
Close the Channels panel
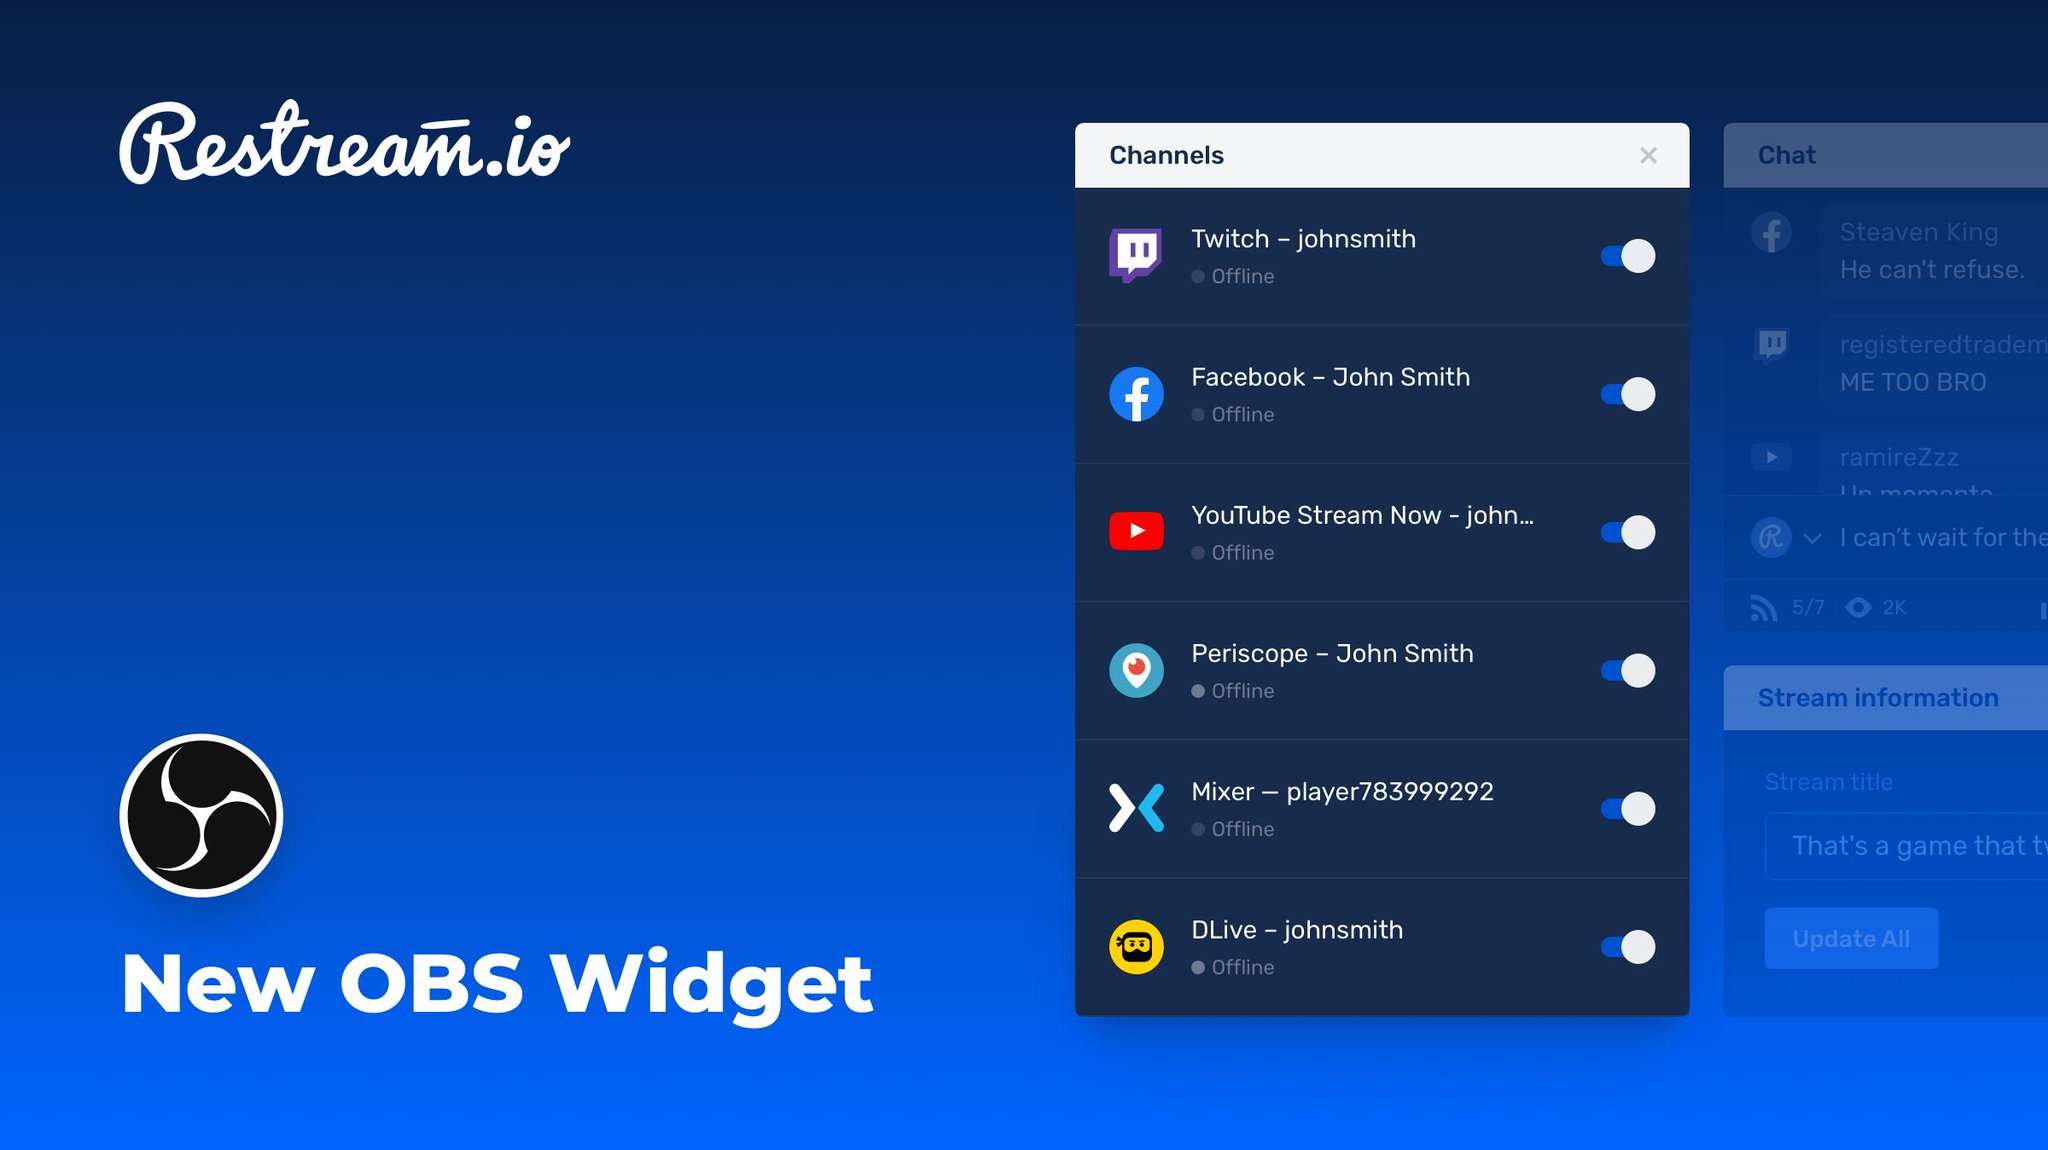coord(1649,155)
